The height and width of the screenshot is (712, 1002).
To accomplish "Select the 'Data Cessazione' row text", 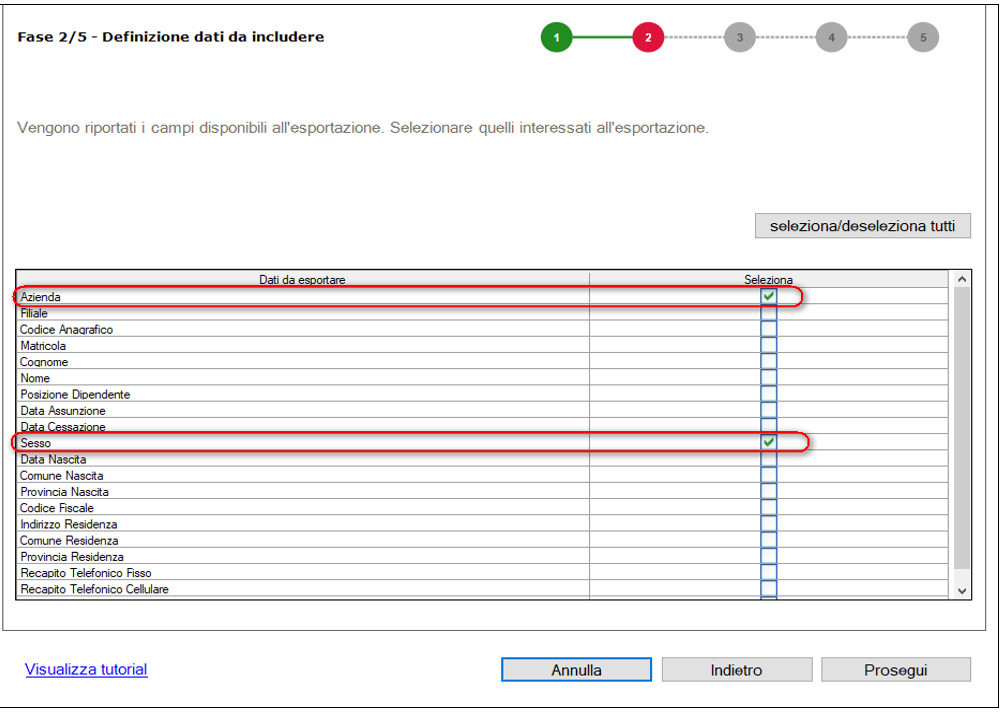I will click(x=63, y=426).
